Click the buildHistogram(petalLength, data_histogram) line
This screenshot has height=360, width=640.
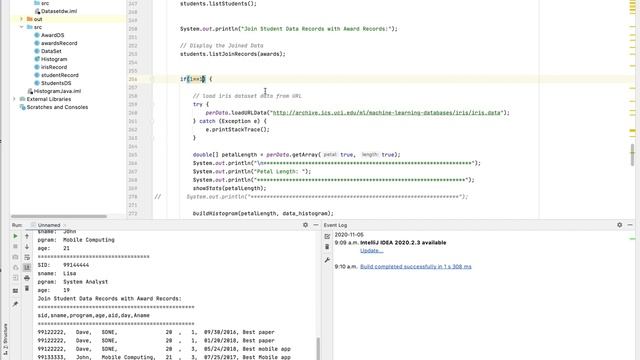click(263, 213)
